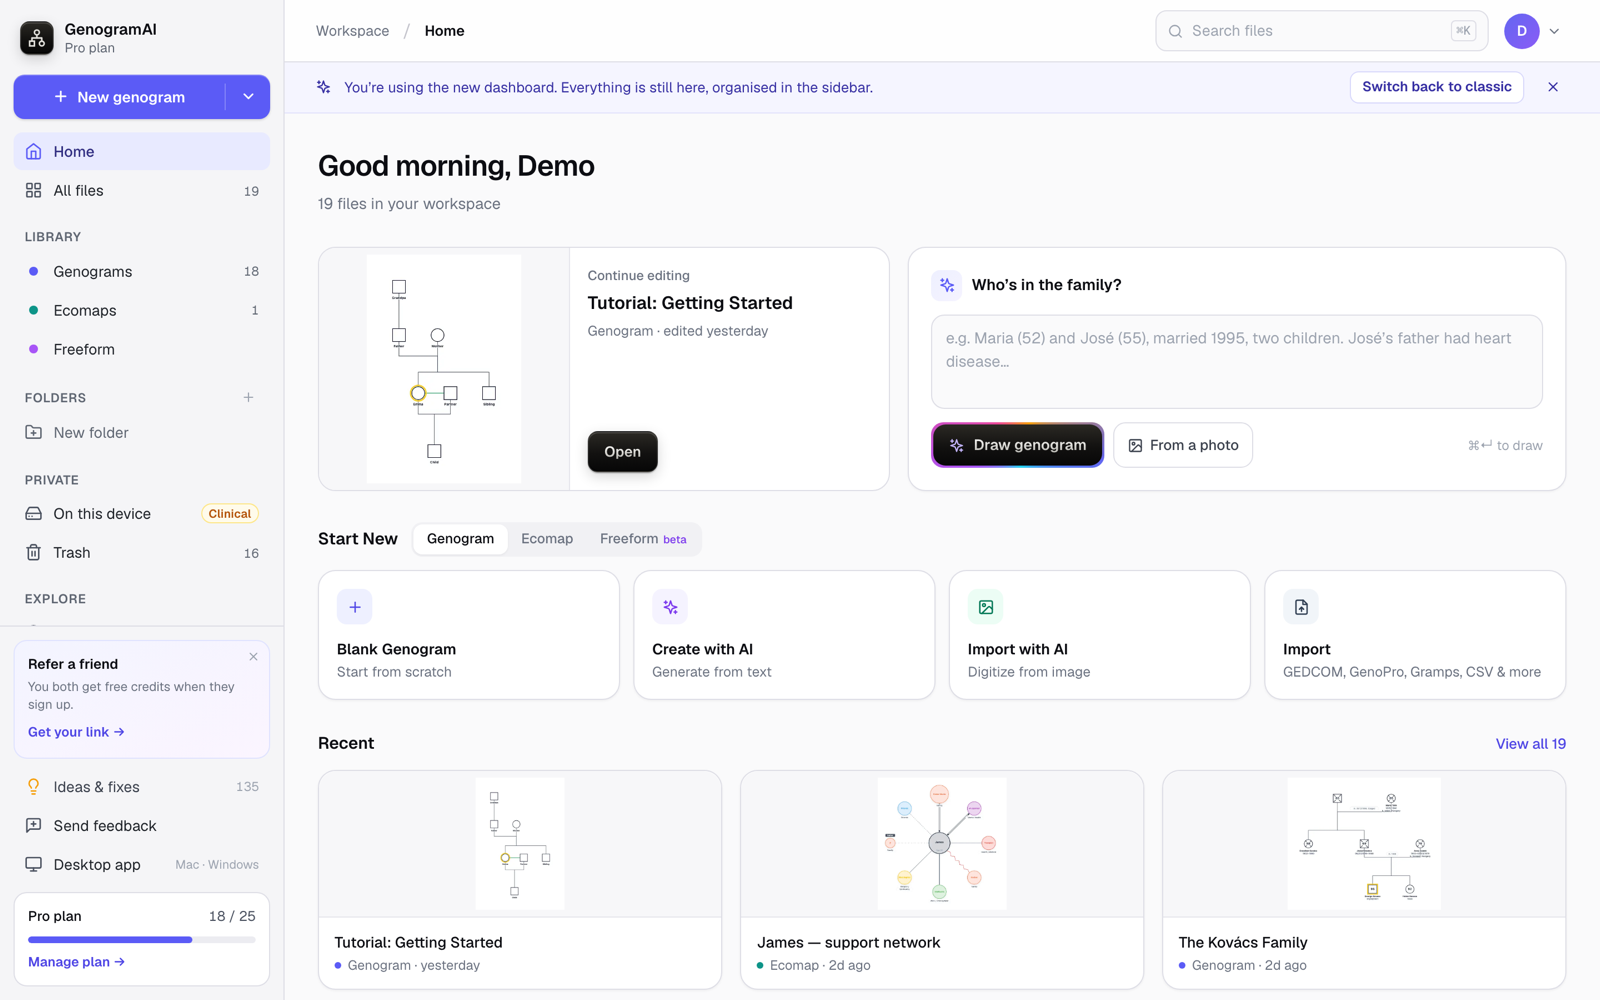Click the Import with AI image icon
Image resolution: width=1600 pixels, height=1000 pixels.
click(x=986, y=607)
